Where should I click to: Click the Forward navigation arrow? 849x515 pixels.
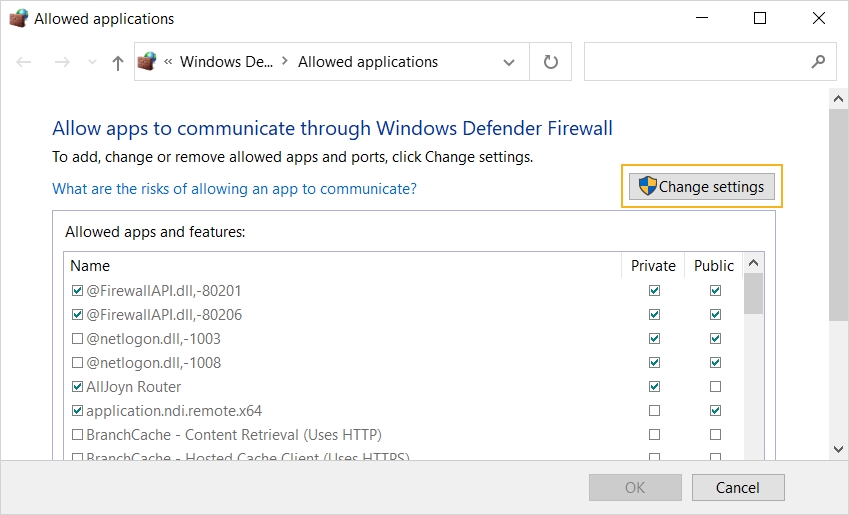[x=62, y=62]
